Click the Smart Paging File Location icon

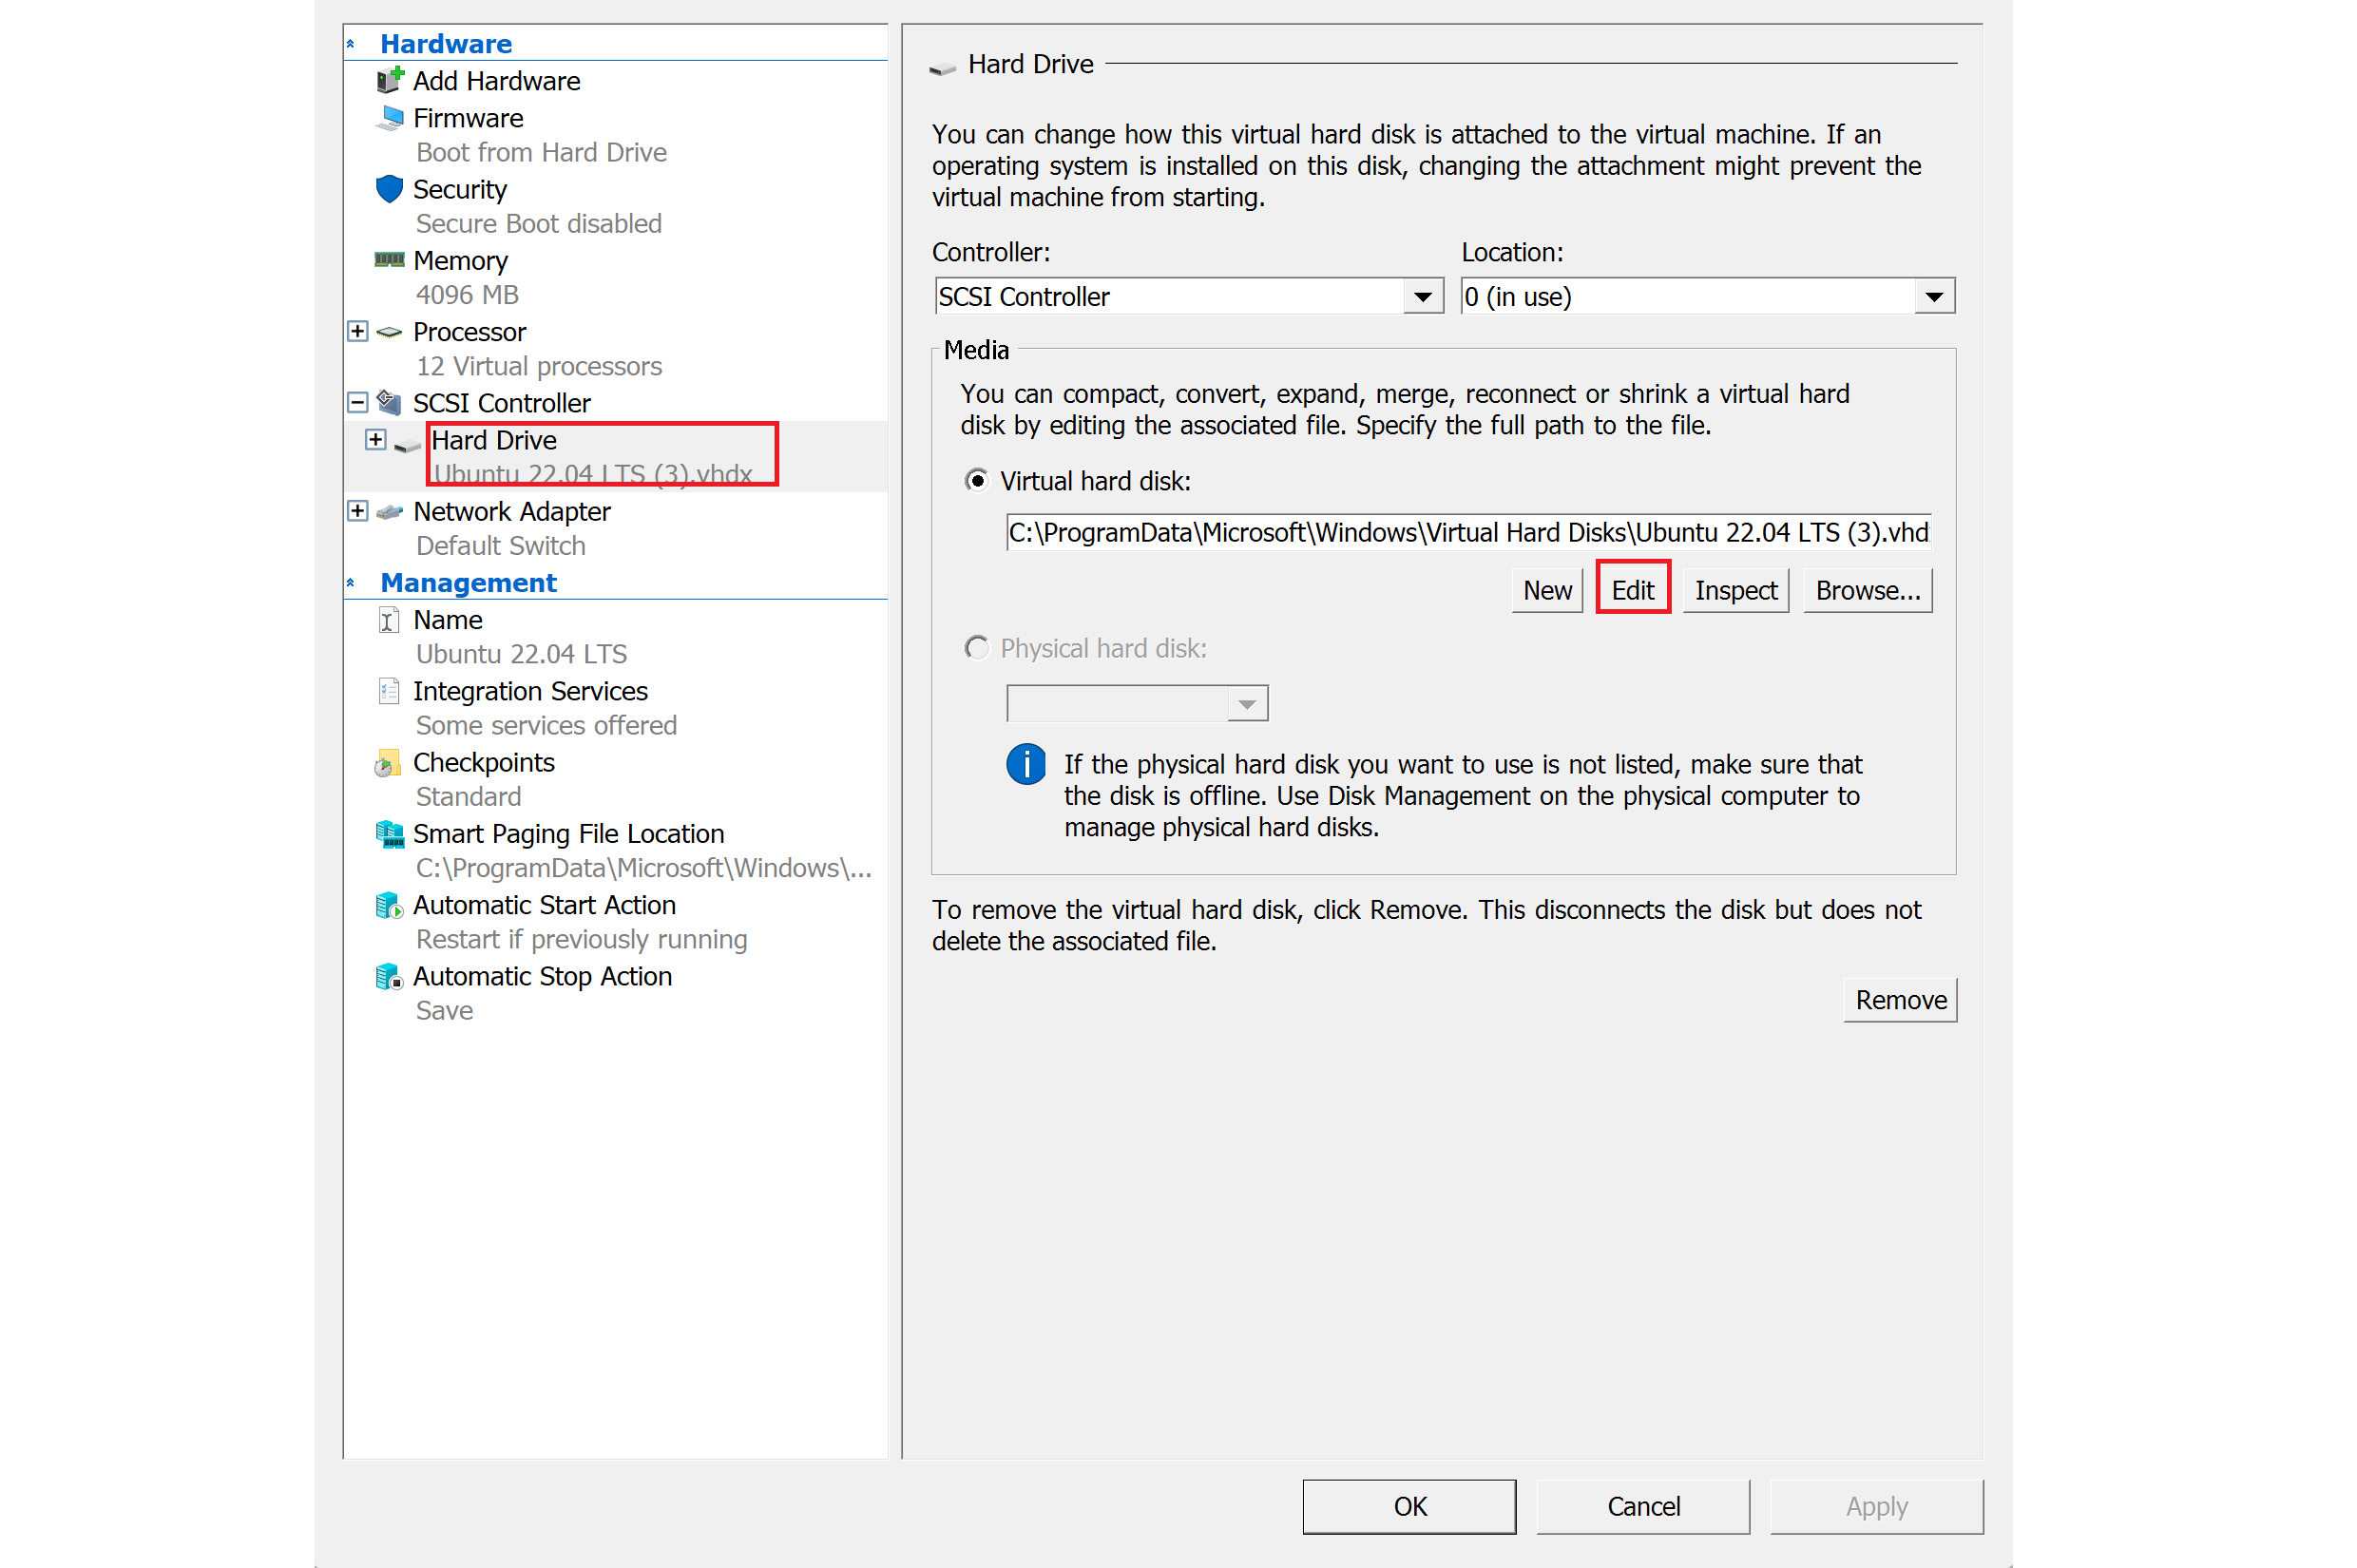pos(389,834)
